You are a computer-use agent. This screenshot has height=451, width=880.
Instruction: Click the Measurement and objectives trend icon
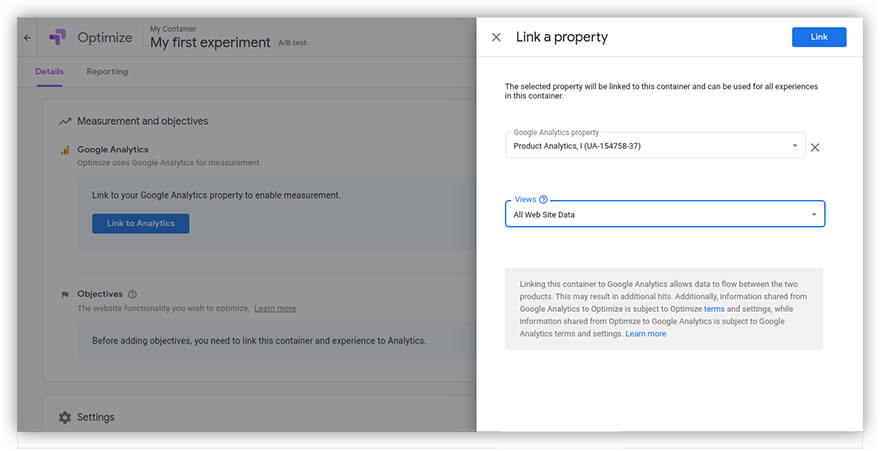pos(65,121)
